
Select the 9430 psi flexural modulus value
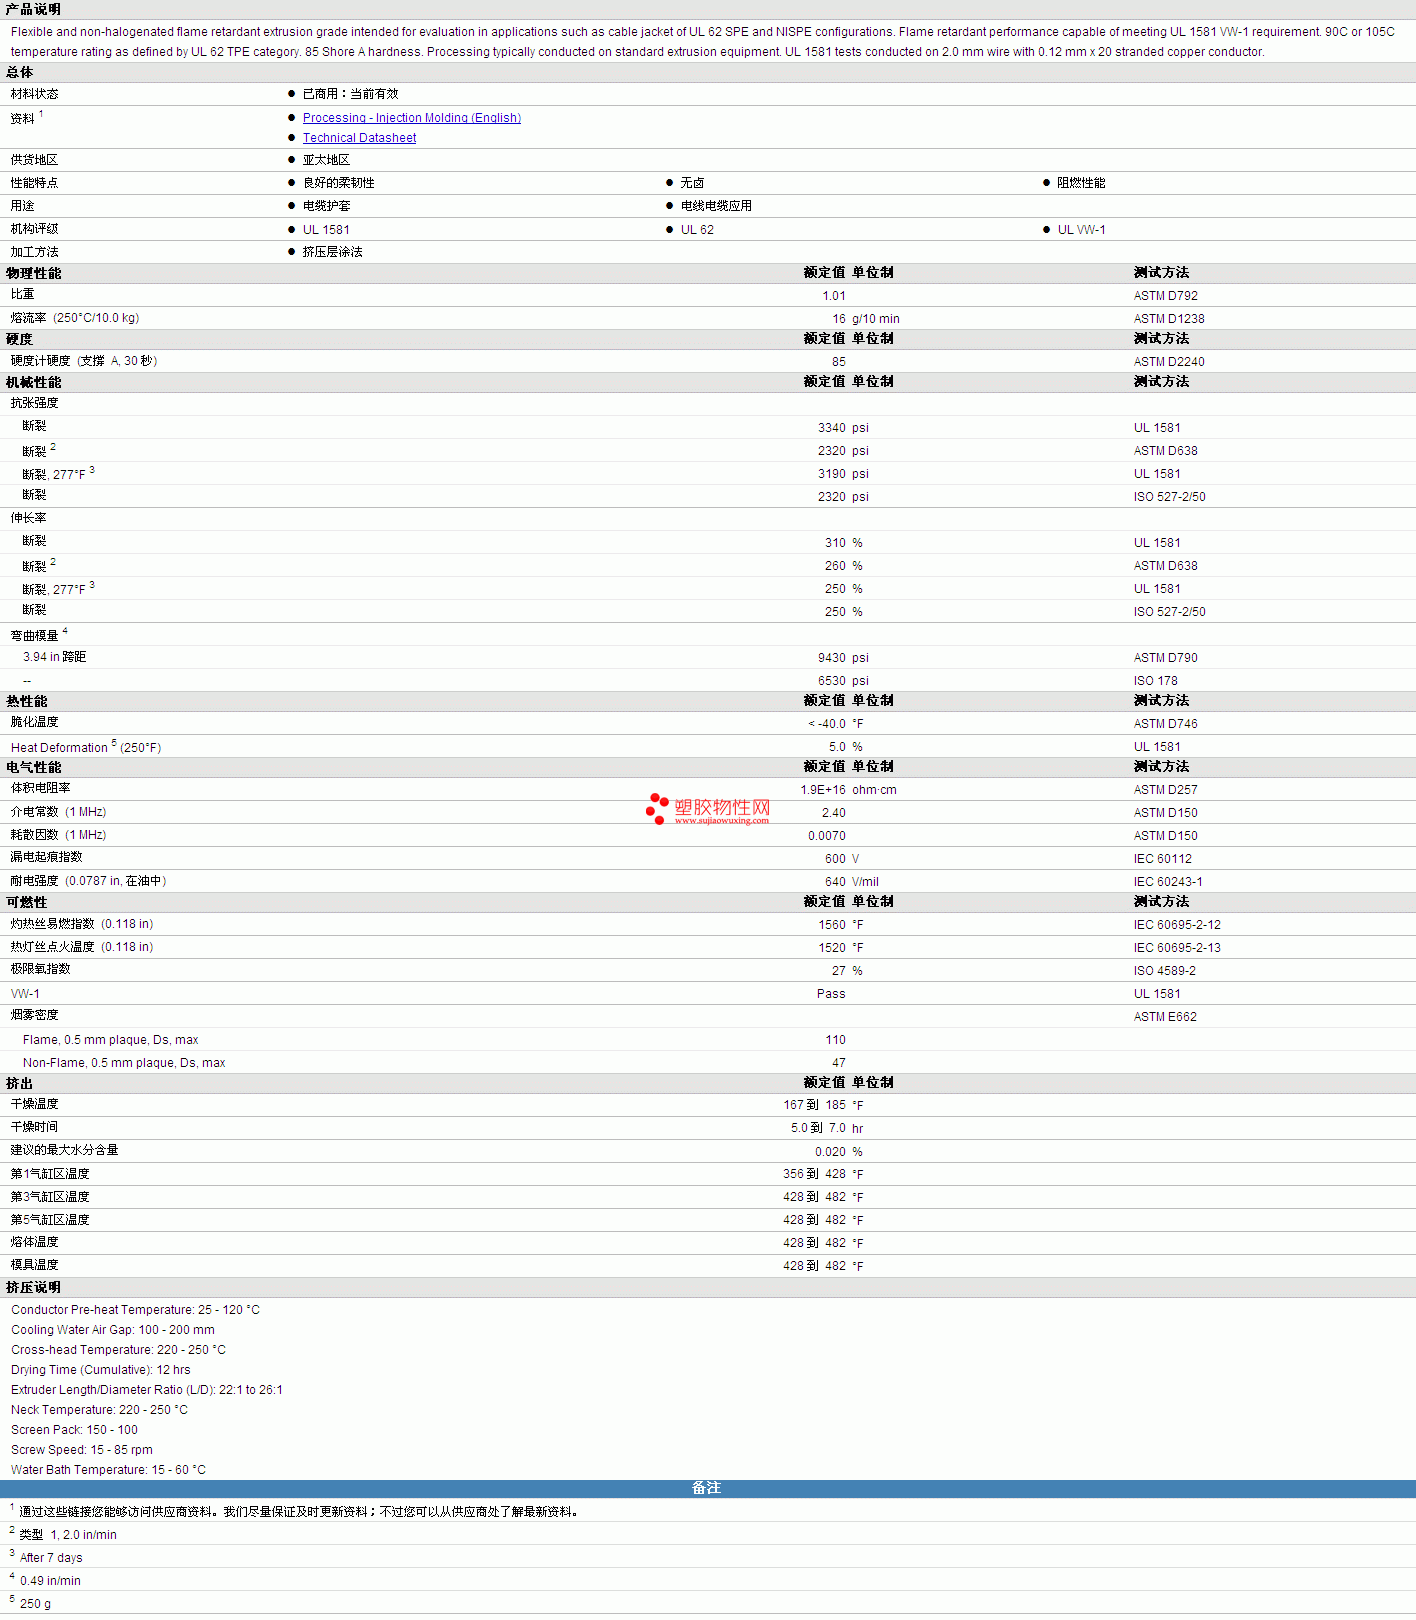(843, 658)
